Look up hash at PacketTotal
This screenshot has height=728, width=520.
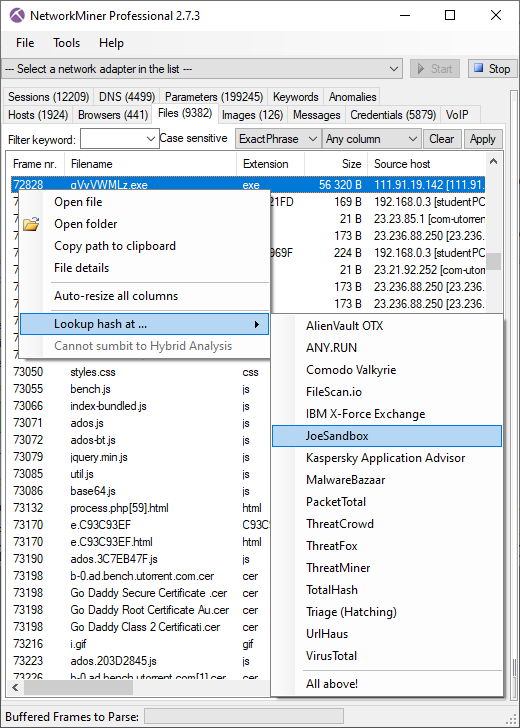[x=387, y=502]
